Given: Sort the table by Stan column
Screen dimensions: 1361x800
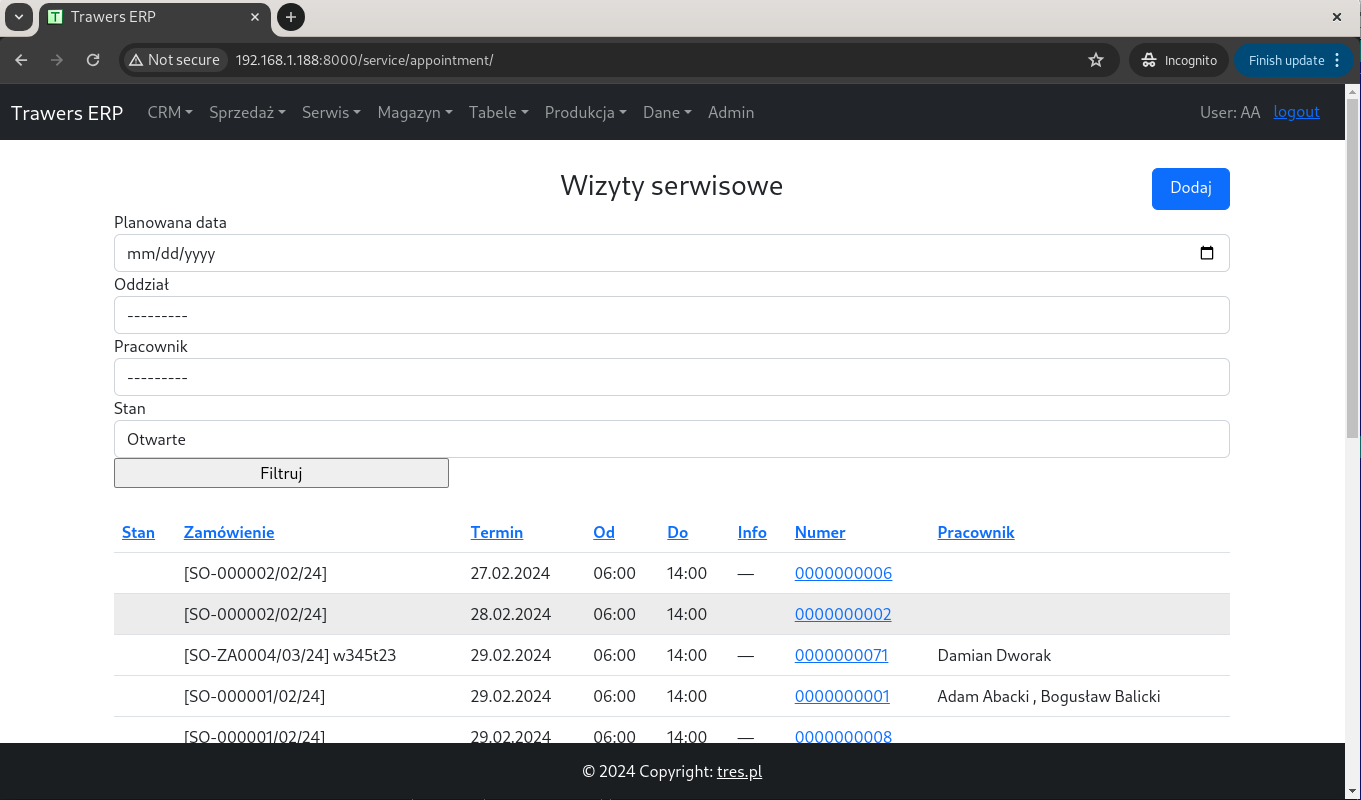Looking at the screenshot, I should click(138, 532).
